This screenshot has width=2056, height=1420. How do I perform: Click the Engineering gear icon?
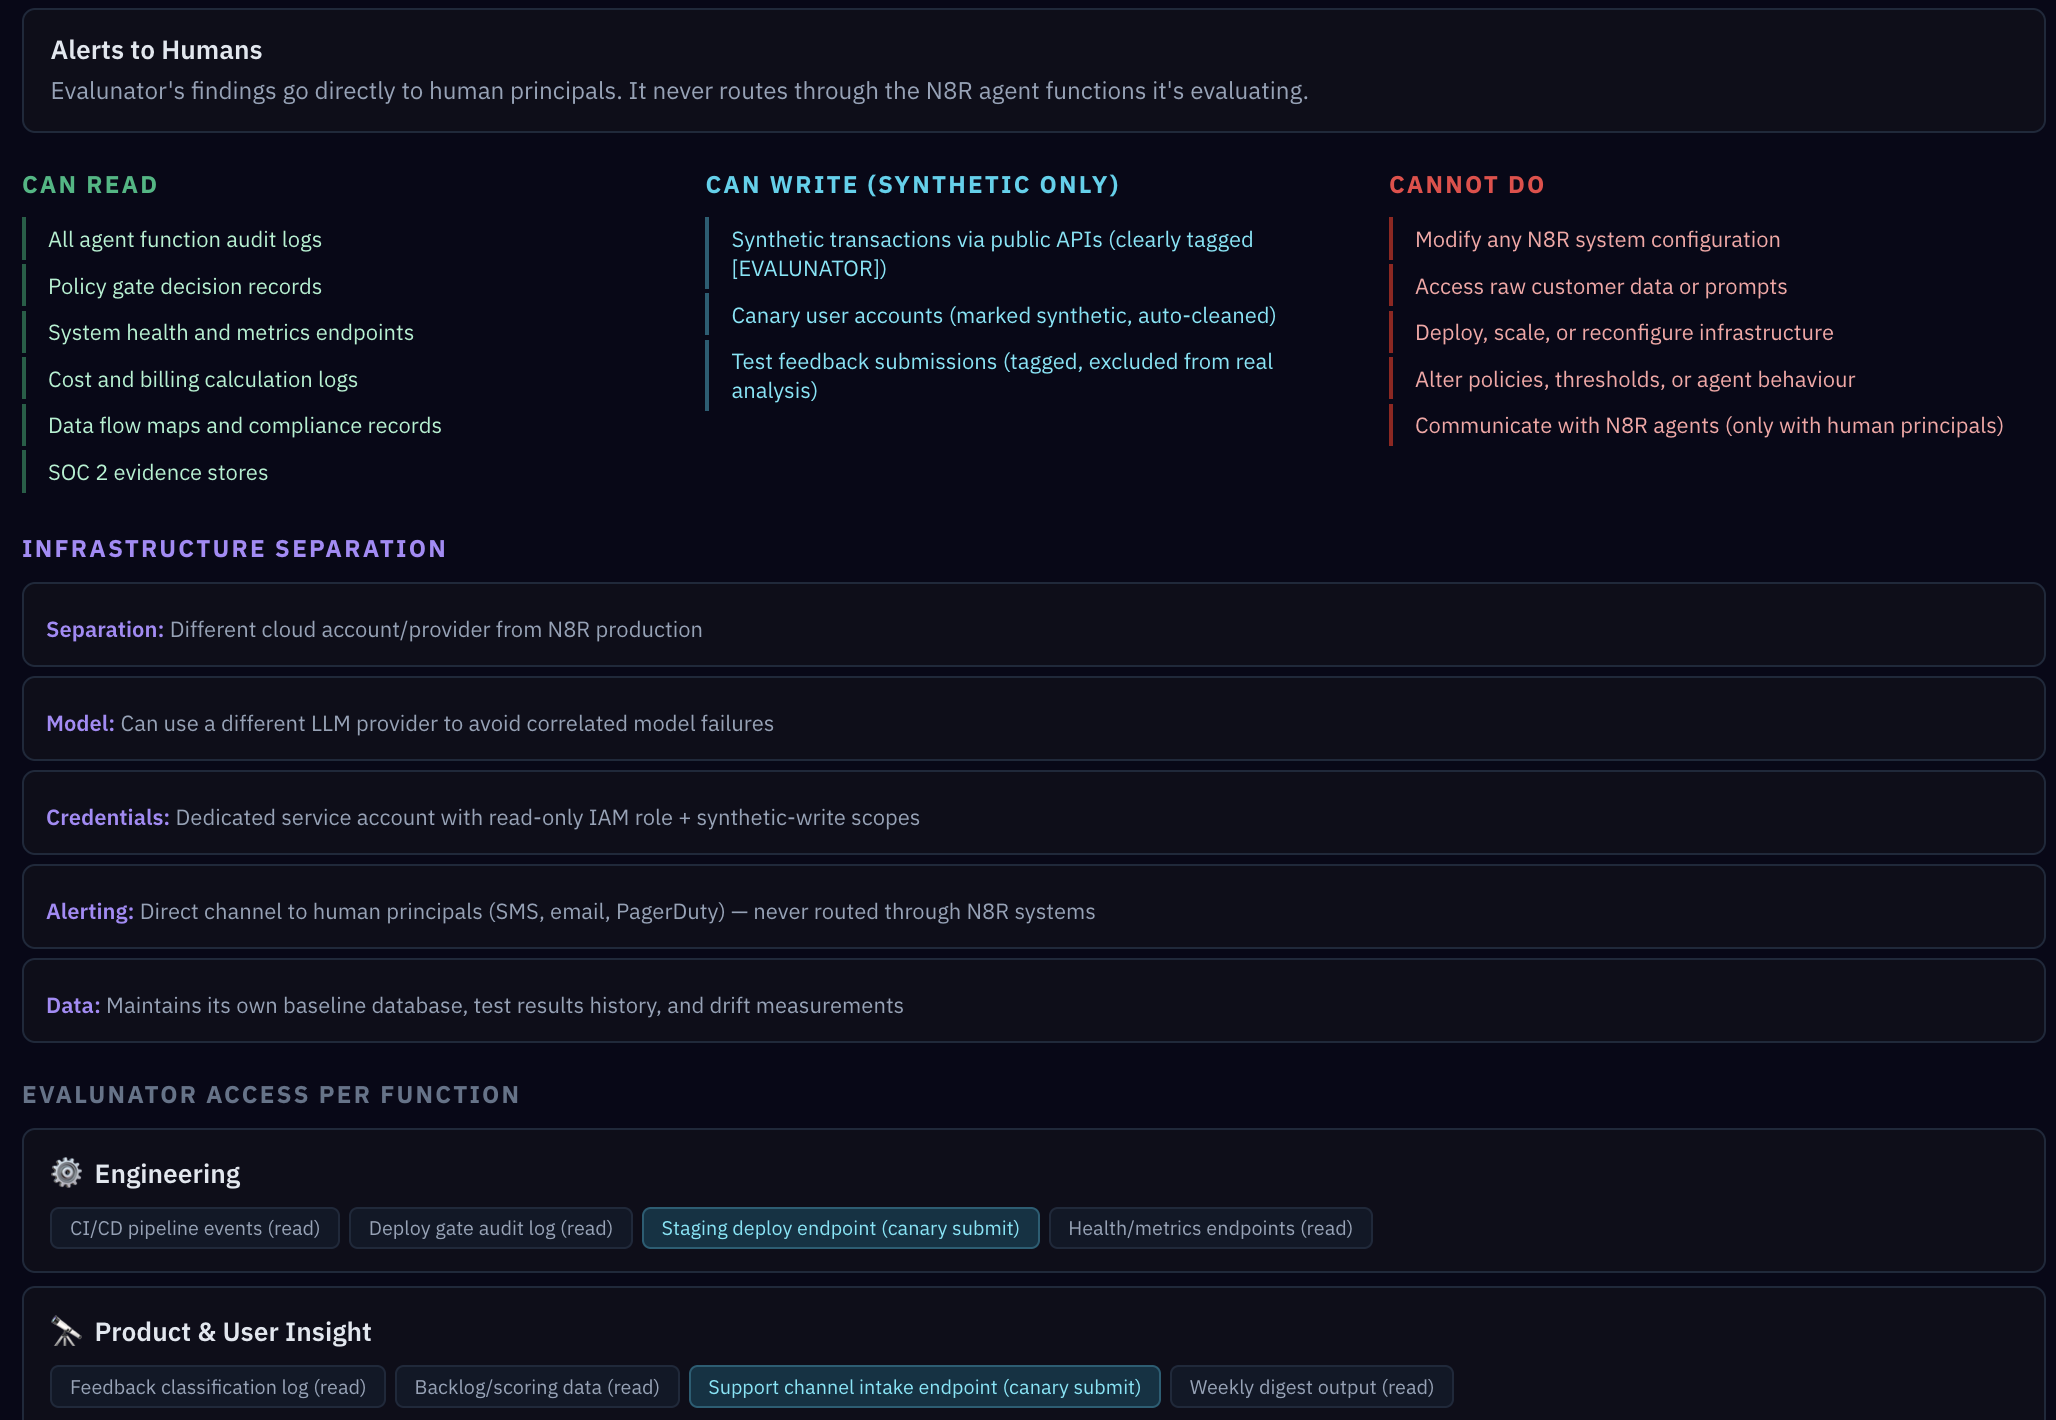[x=67, y=1173]
